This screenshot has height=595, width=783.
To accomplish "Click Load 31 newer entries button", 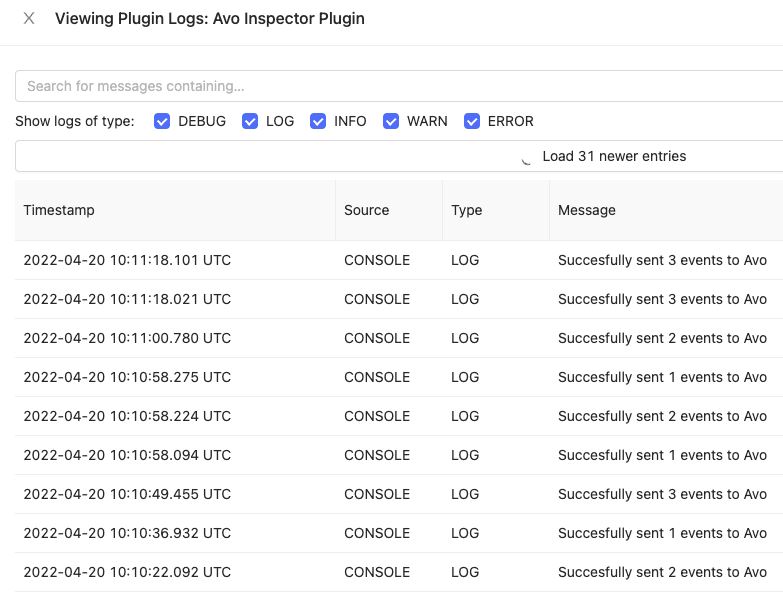I will pyautogui.click(x=613, y=156).
